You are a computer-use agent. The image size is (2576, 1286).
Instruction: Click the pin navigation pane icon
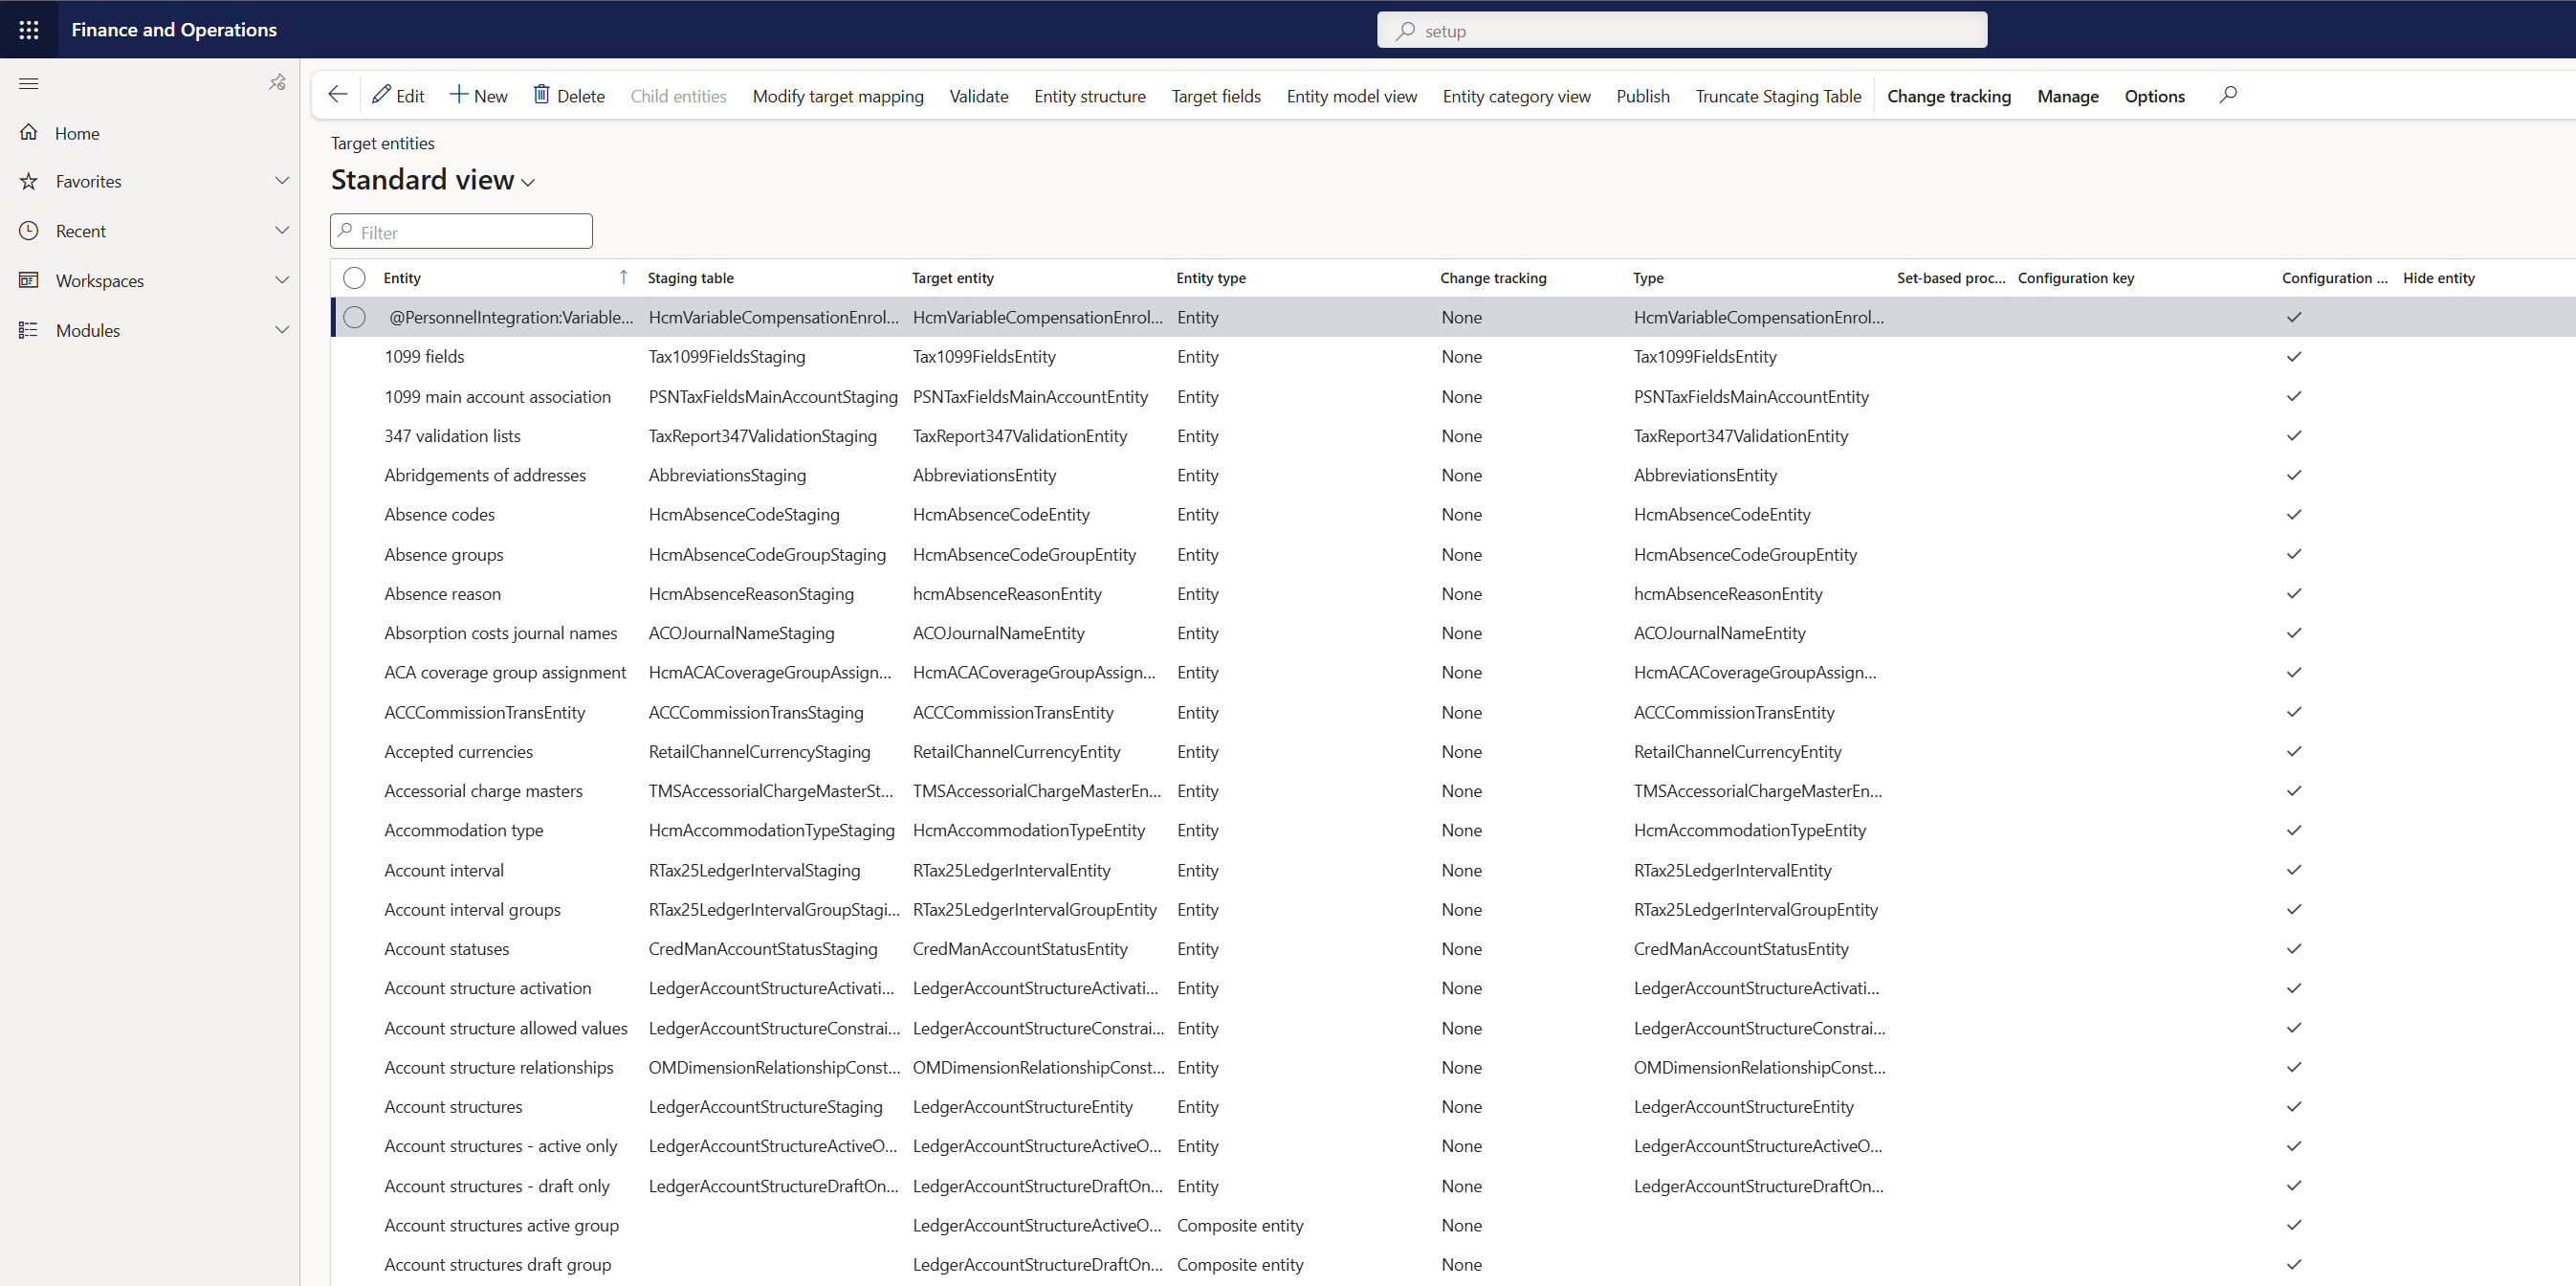277,83
